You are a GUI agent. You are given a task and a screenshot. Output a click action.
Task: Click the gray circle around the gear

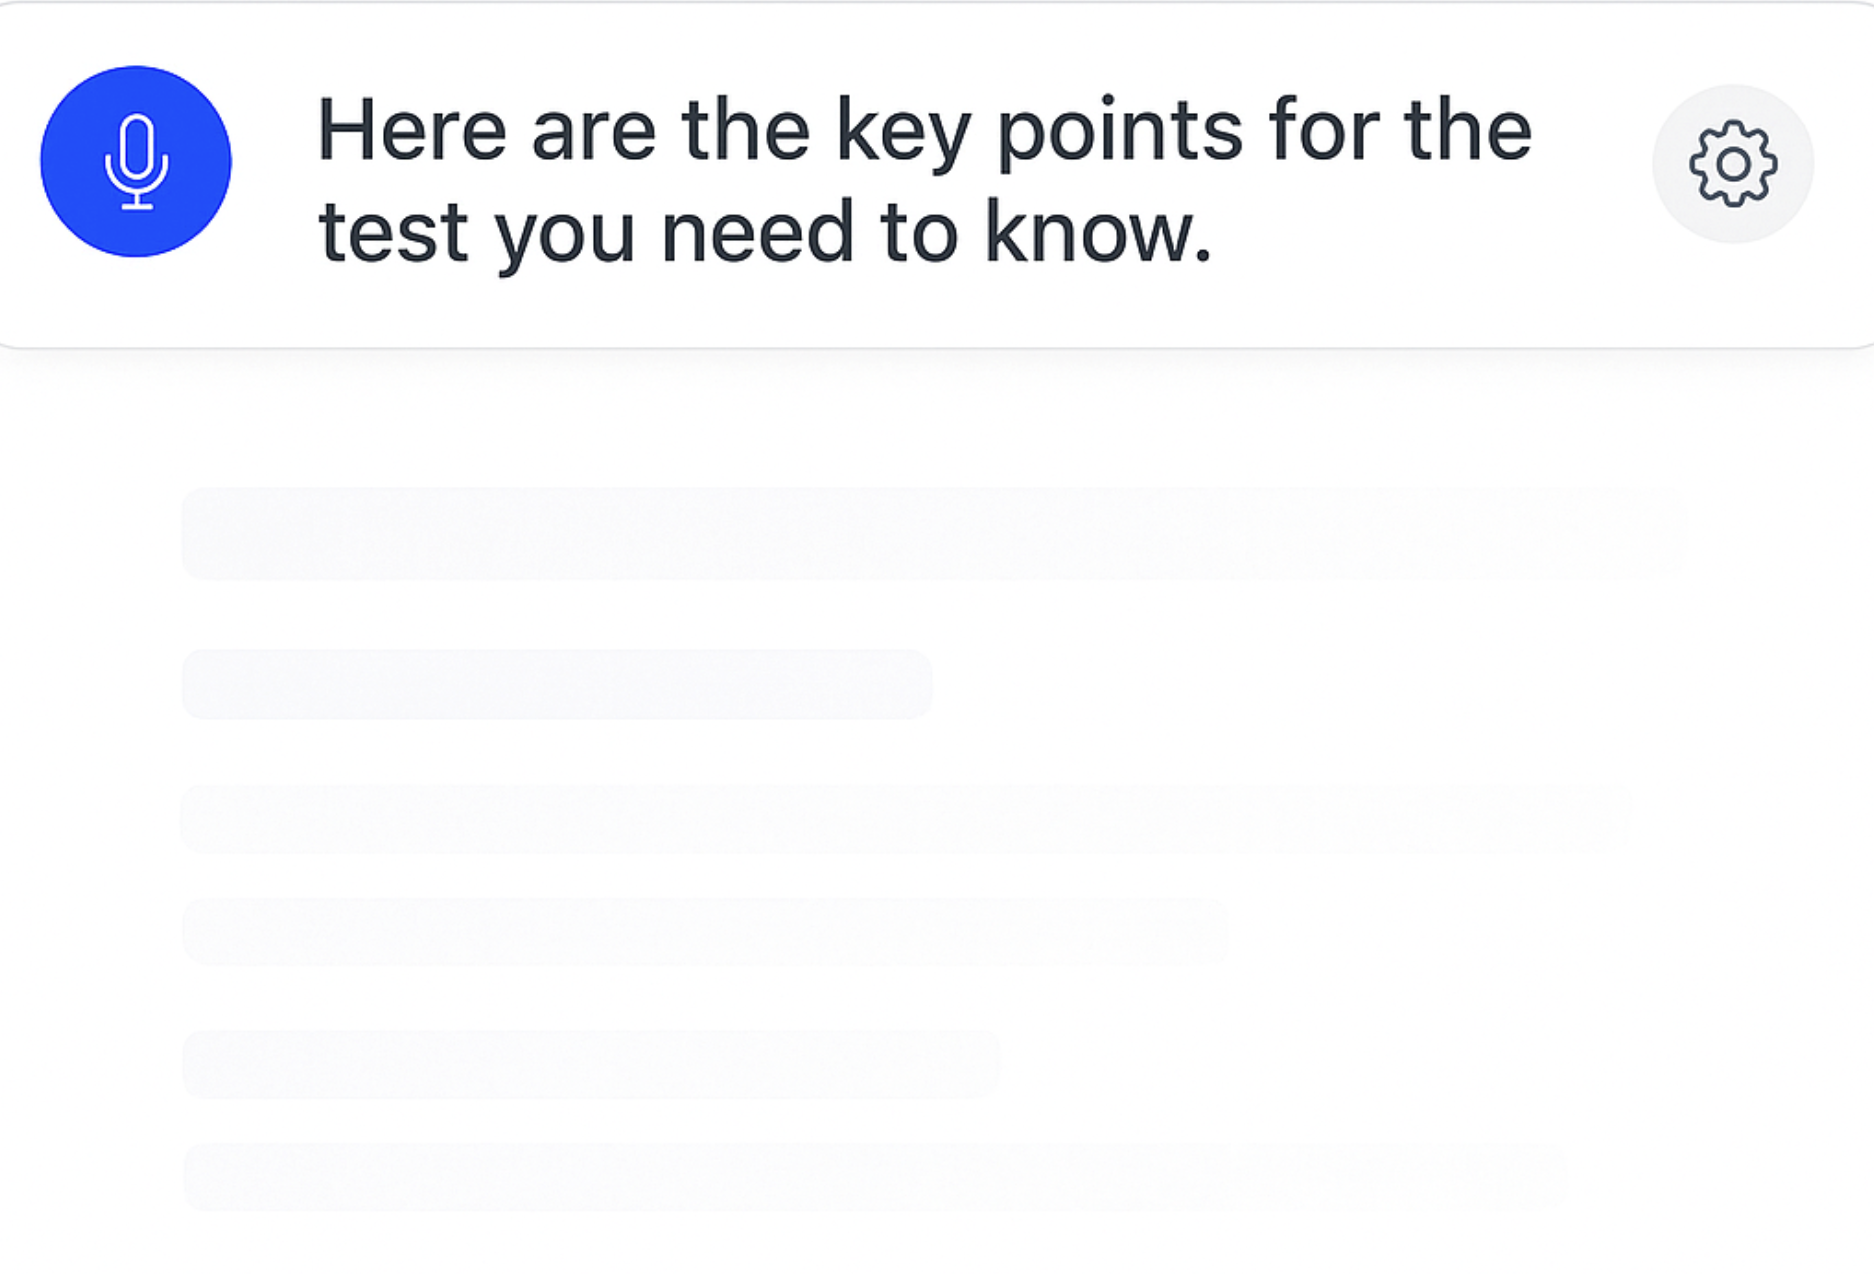point(1733,164)
